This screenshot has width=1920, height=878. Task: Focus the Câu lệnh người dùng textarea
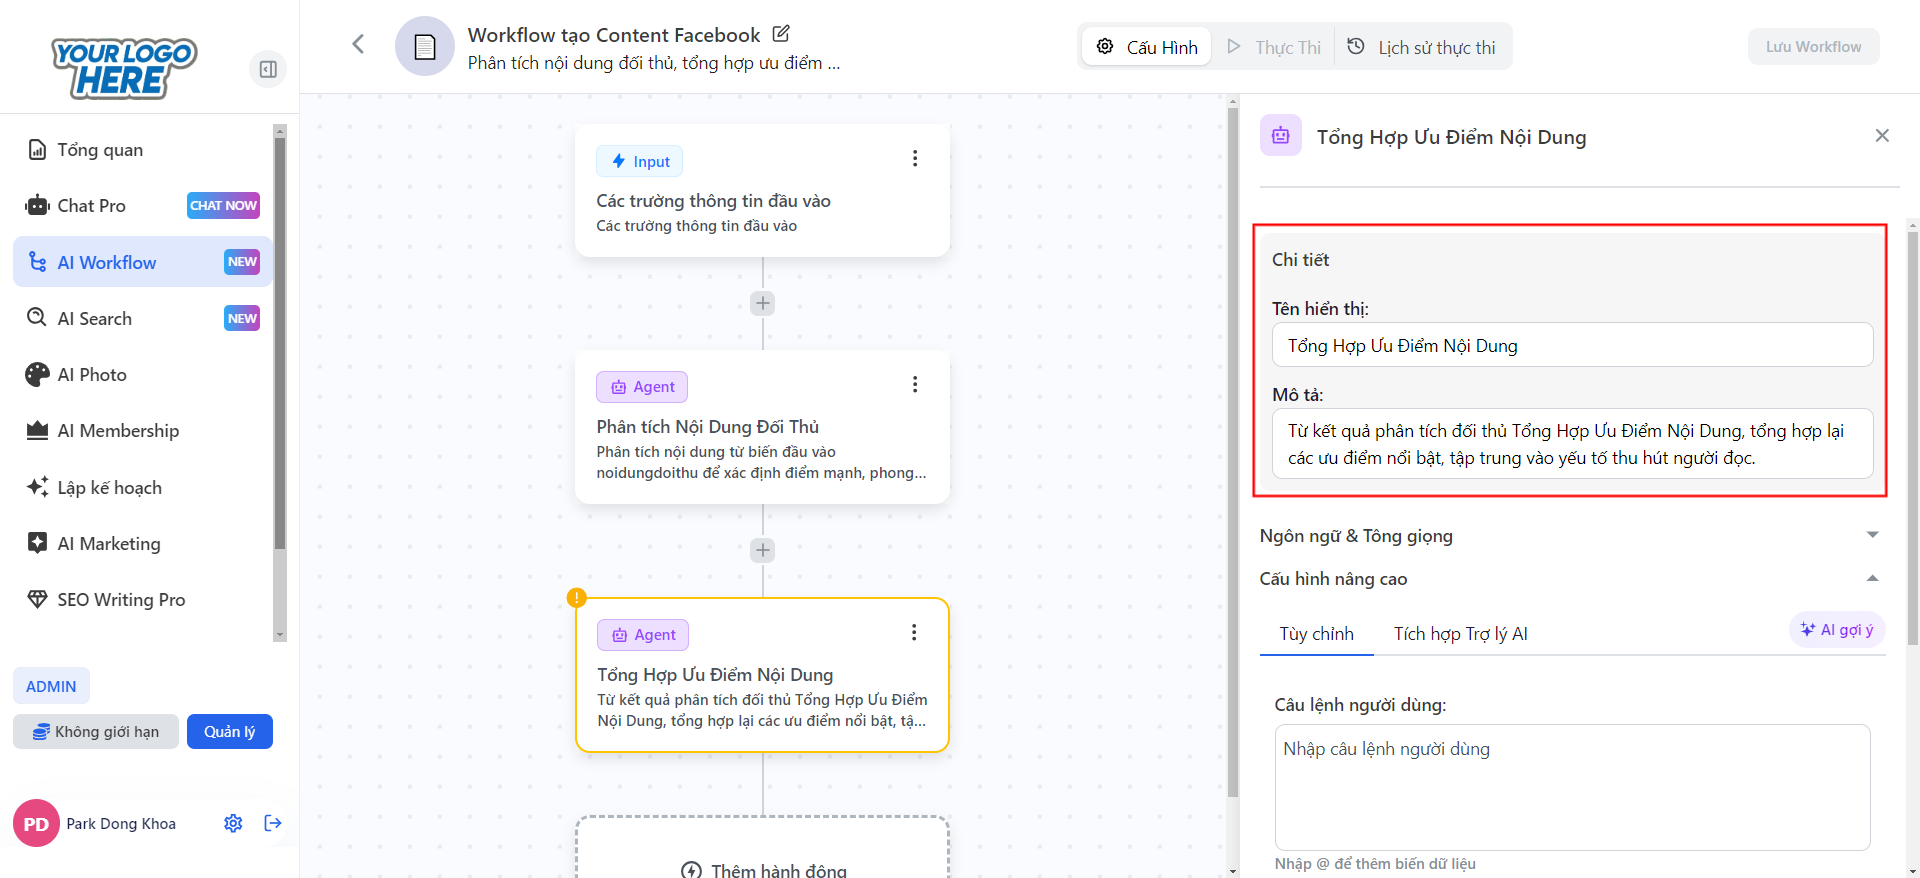[x=1572, y=787]
